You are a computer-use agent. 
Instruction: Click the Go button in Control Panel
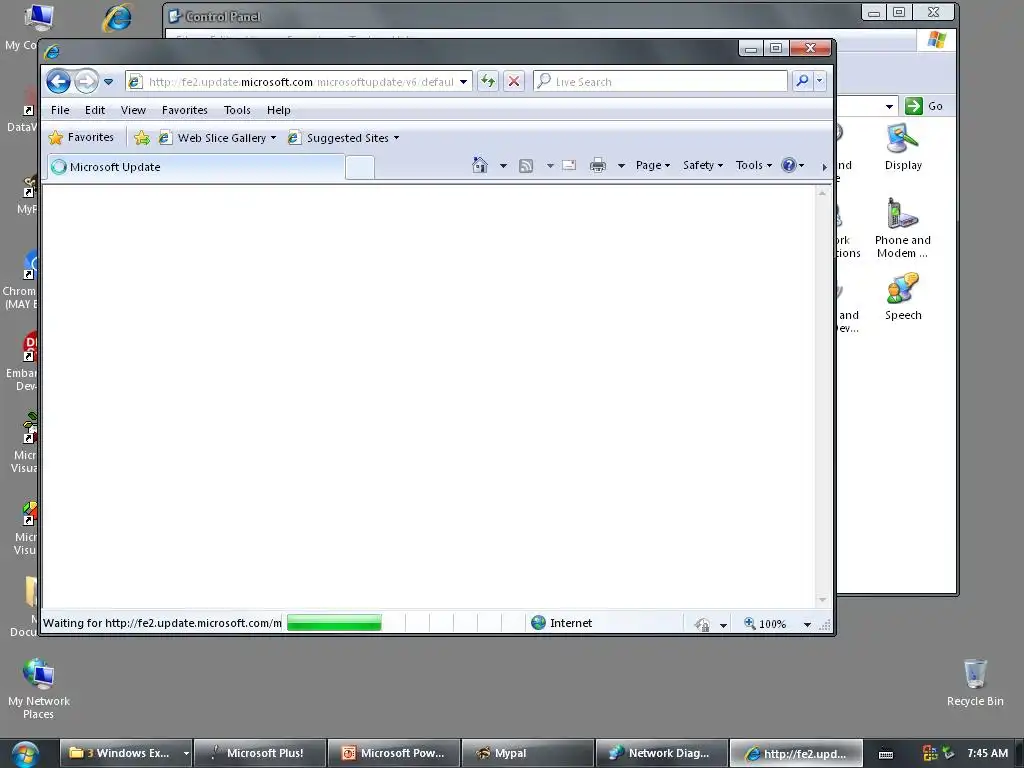point(925,106)
